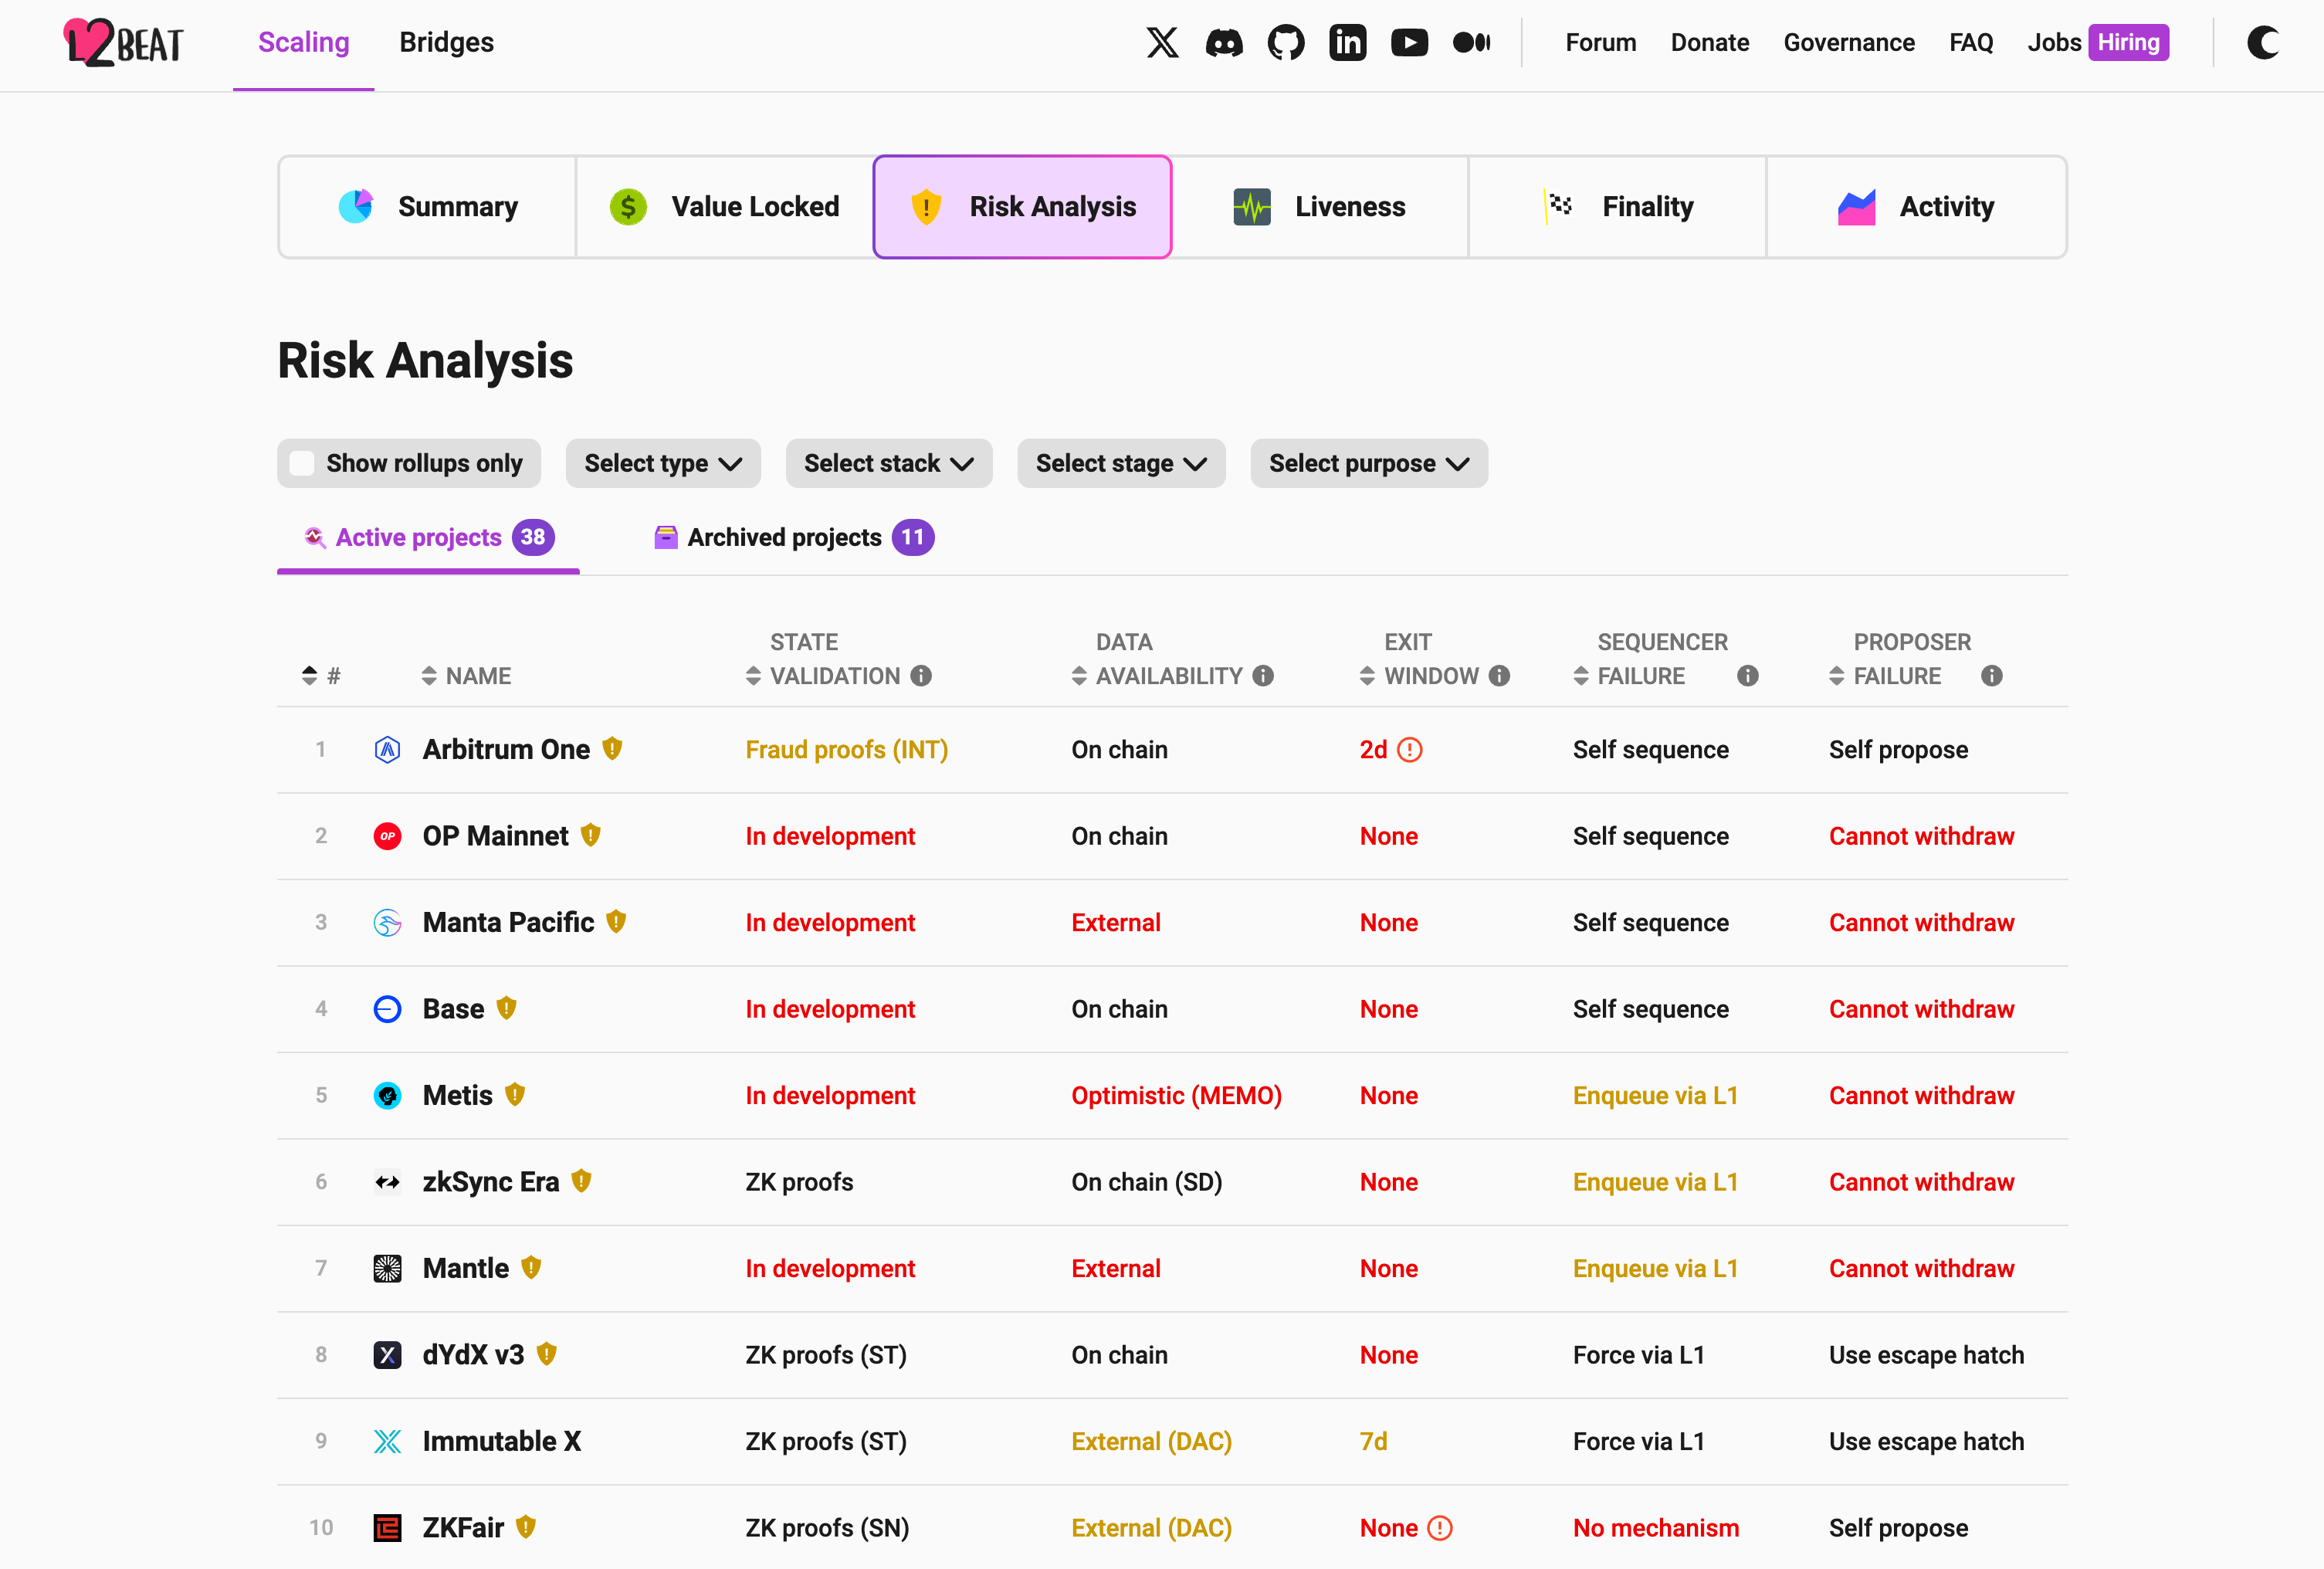Show the Active projects tab
Image resolution: width=2324 pixels, height=1569 pixels.
point(429,538)
